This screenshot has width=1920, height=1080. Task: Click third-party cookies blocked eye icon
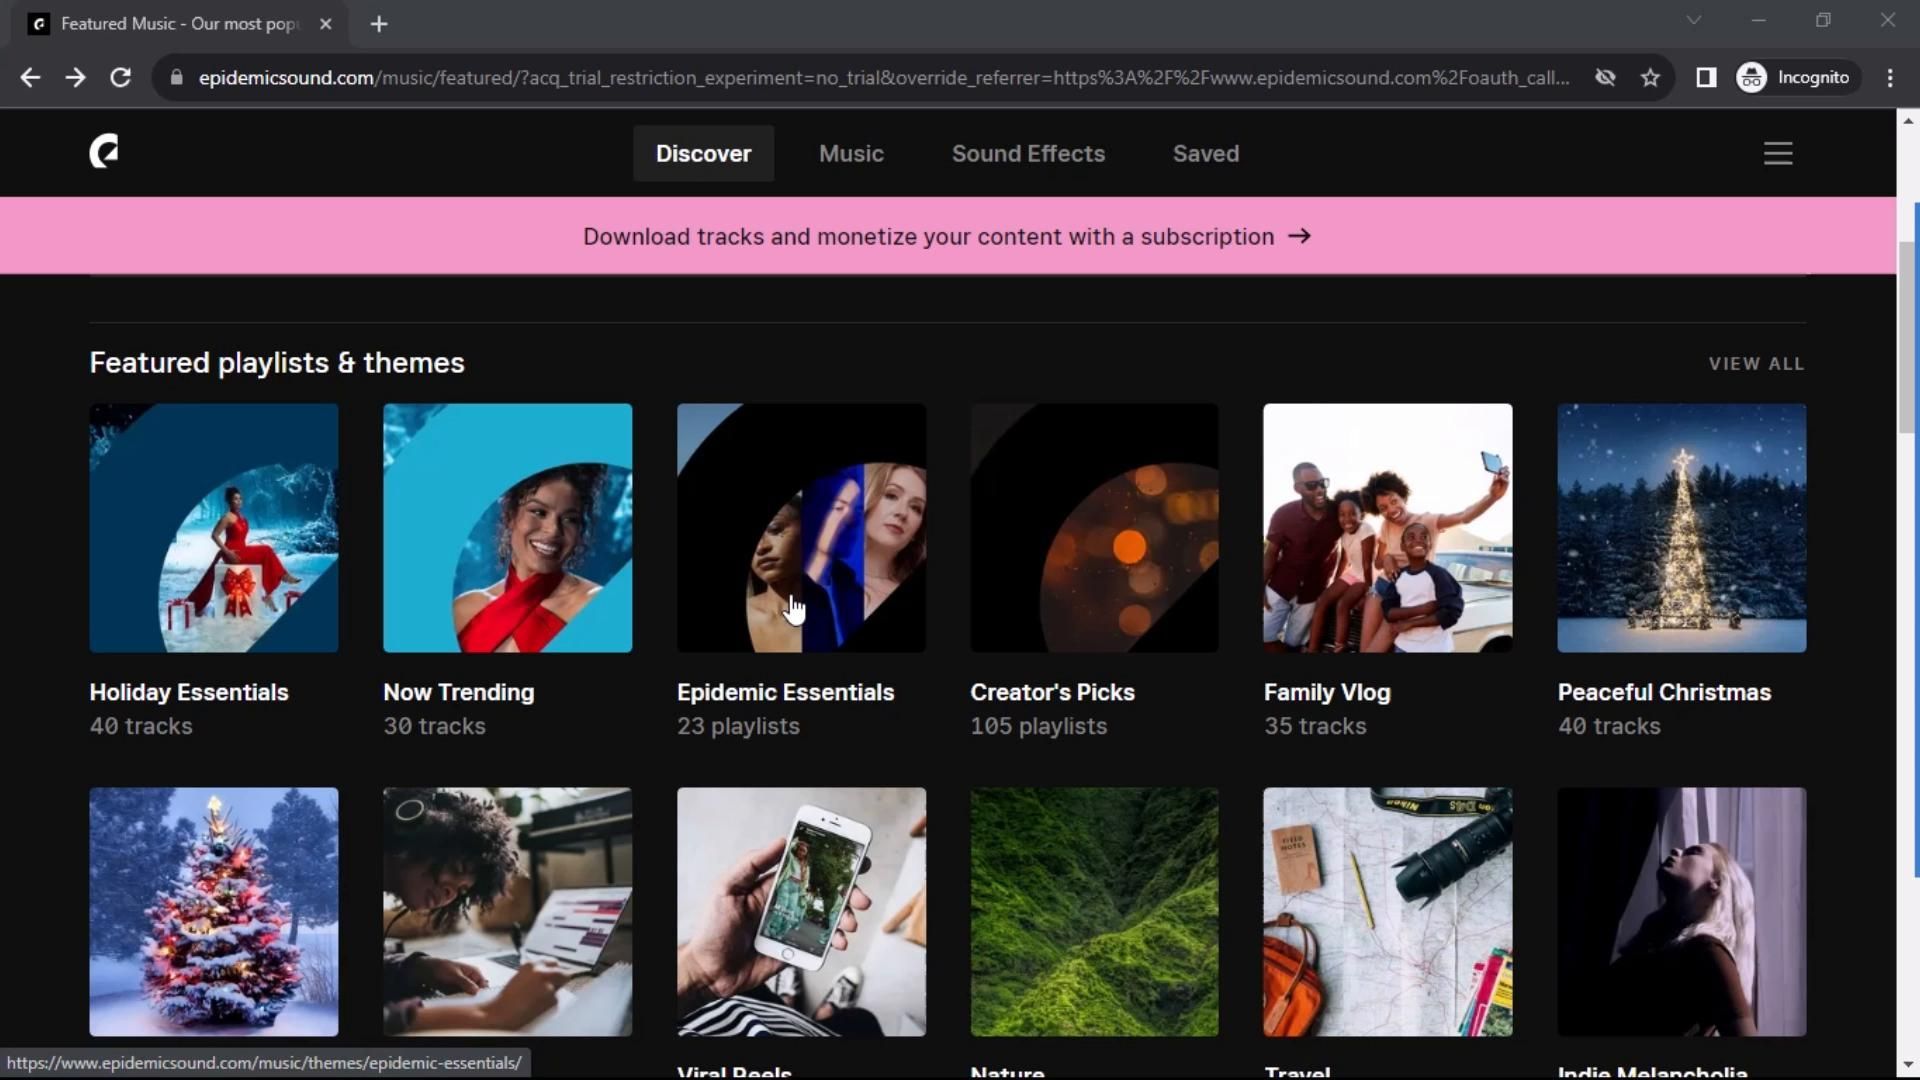(1605, 78)
